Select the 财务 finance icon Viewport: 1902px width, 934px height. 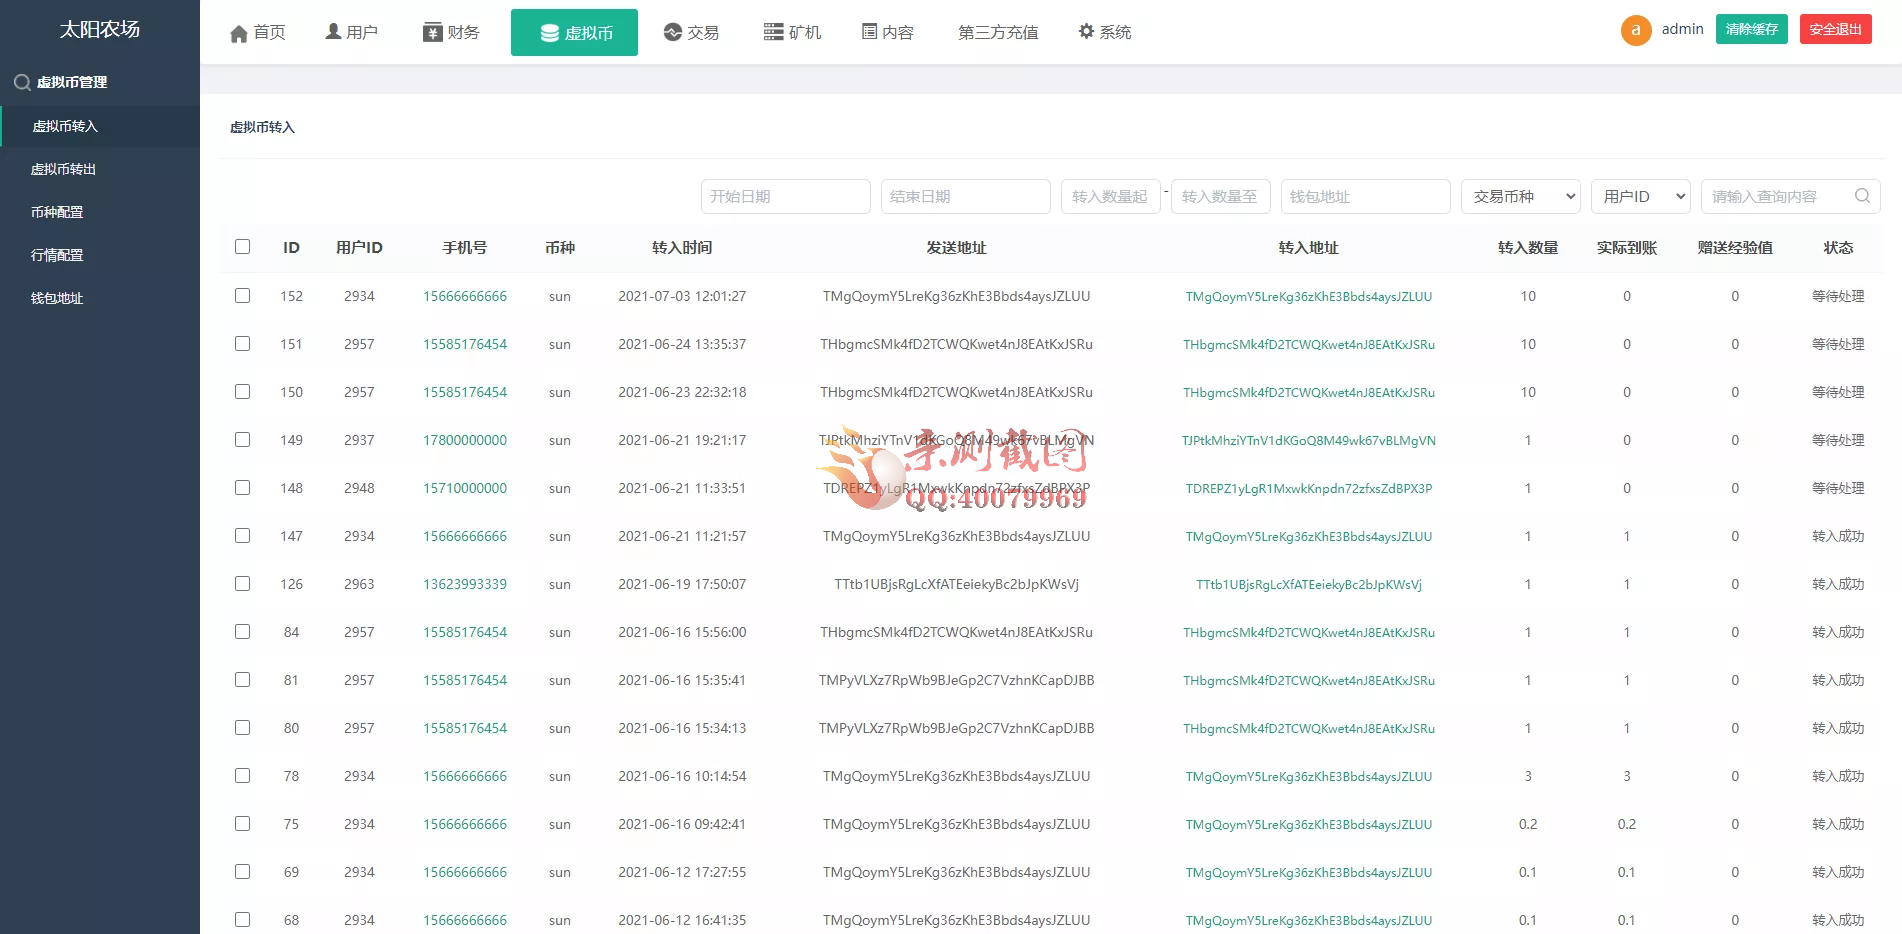(430, 31)
